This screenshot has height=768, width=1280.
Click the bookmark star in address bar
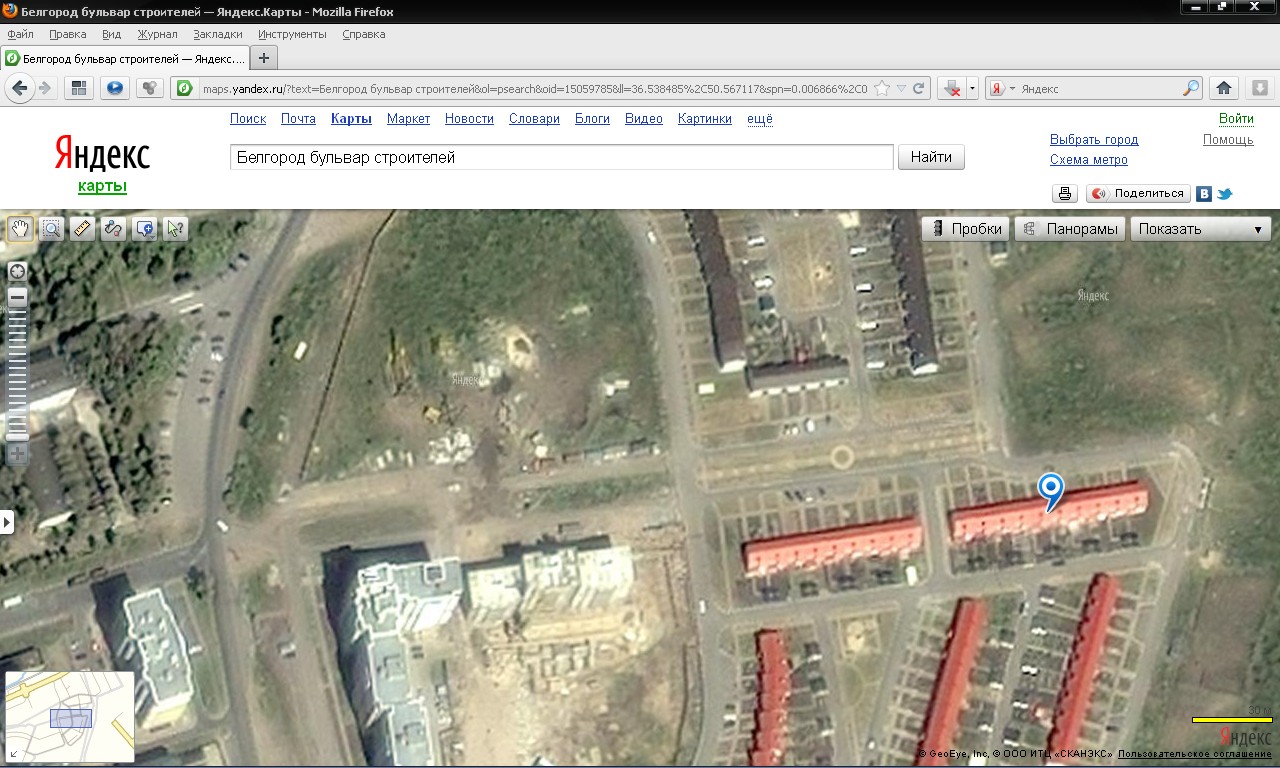(882, 88)
